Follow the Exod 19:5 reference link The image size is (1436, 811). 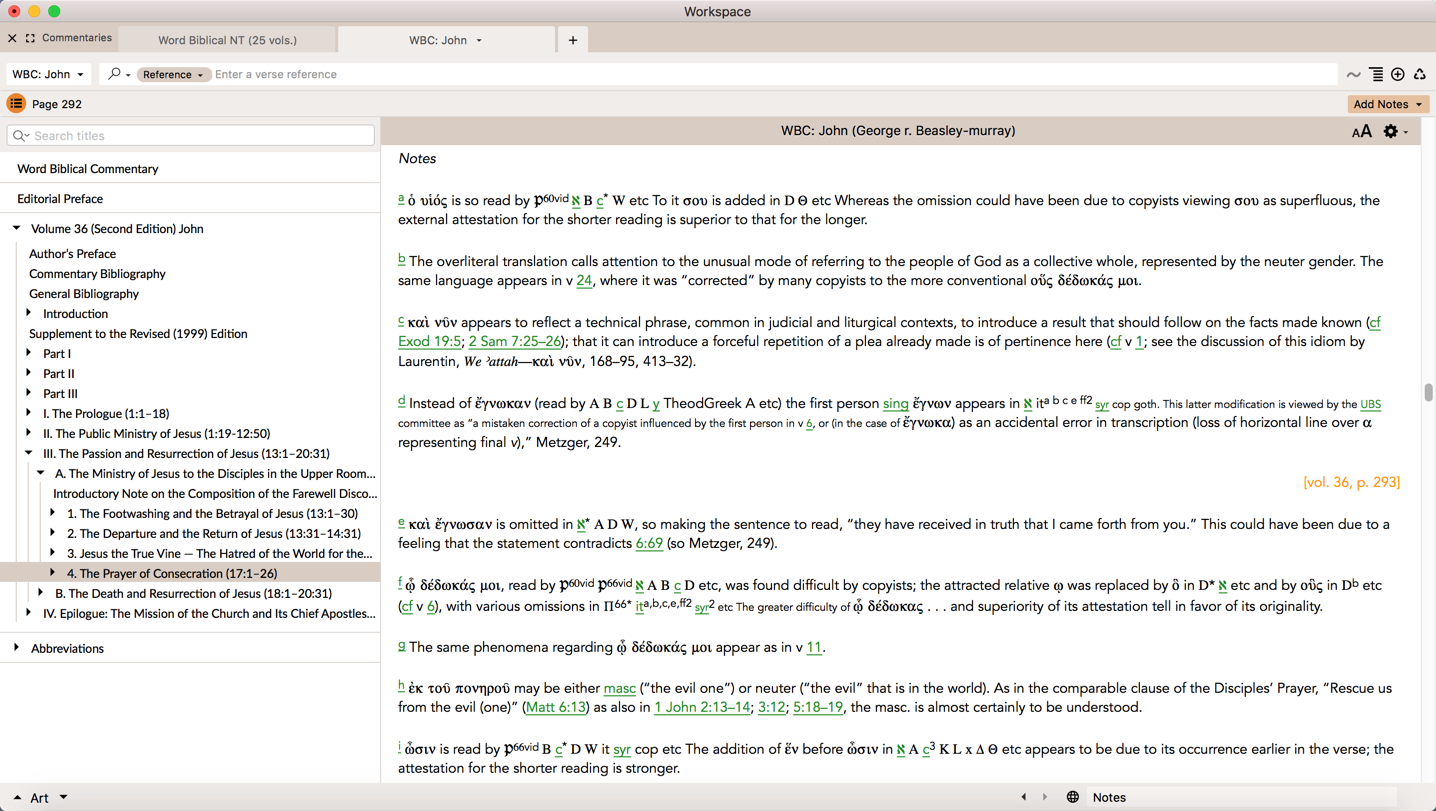pyautogui.click(x=429, y=342)
